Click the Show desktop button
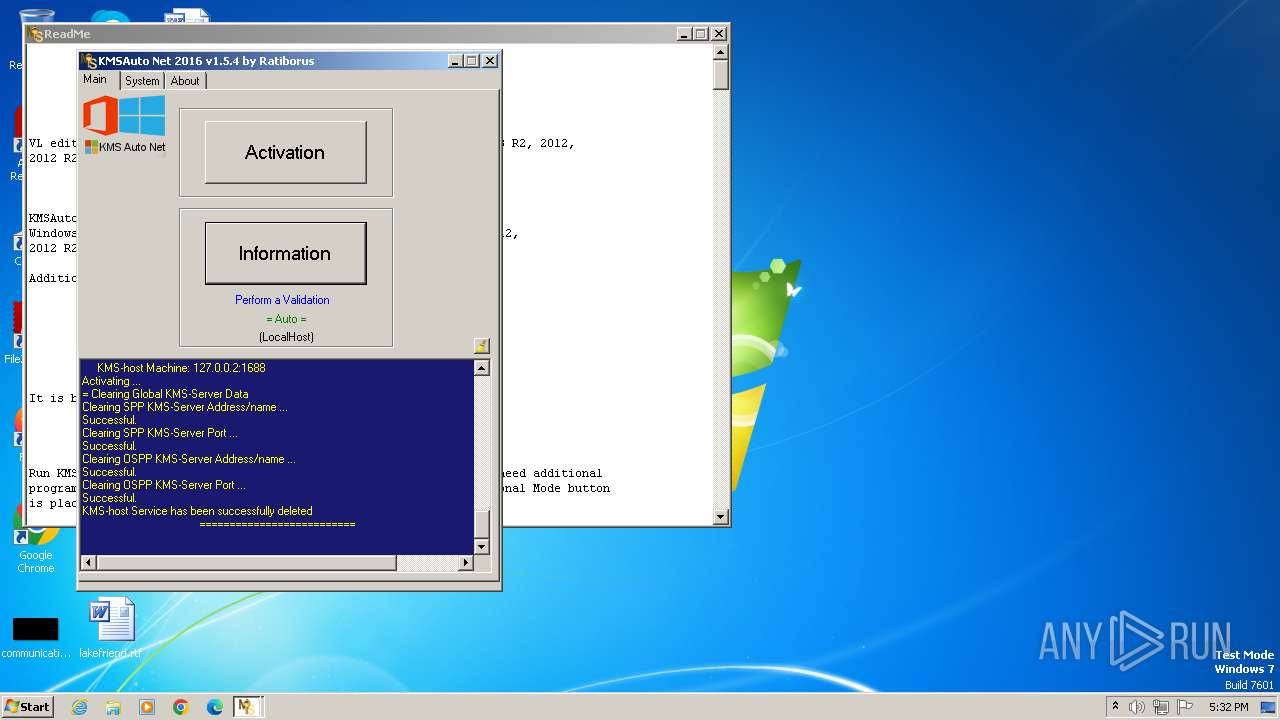Viewport: 1280px width, 720px height. point(1269,707)
